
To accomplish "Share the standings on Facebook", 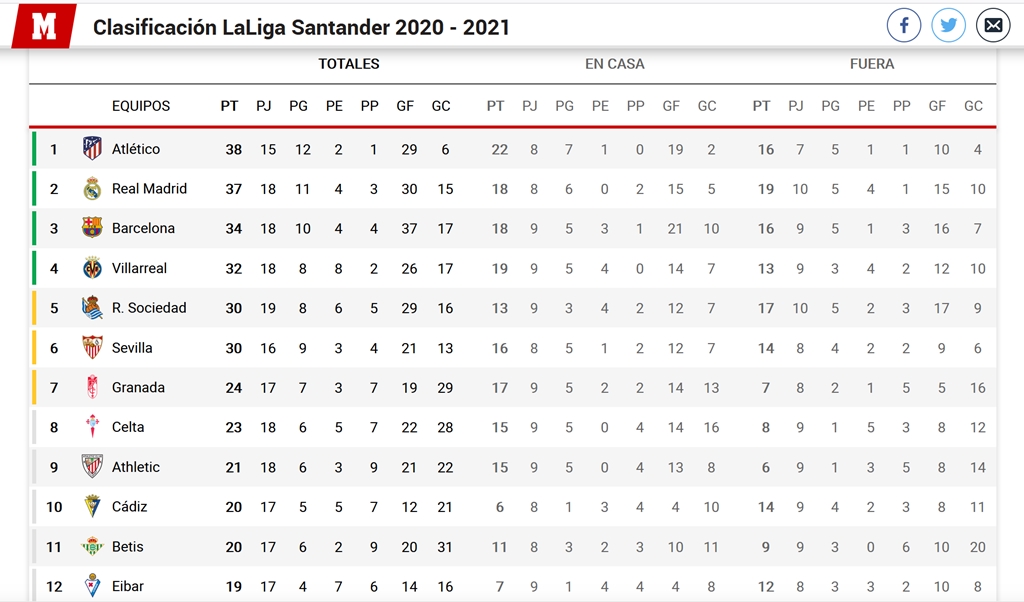I will [x=904, y=26].
